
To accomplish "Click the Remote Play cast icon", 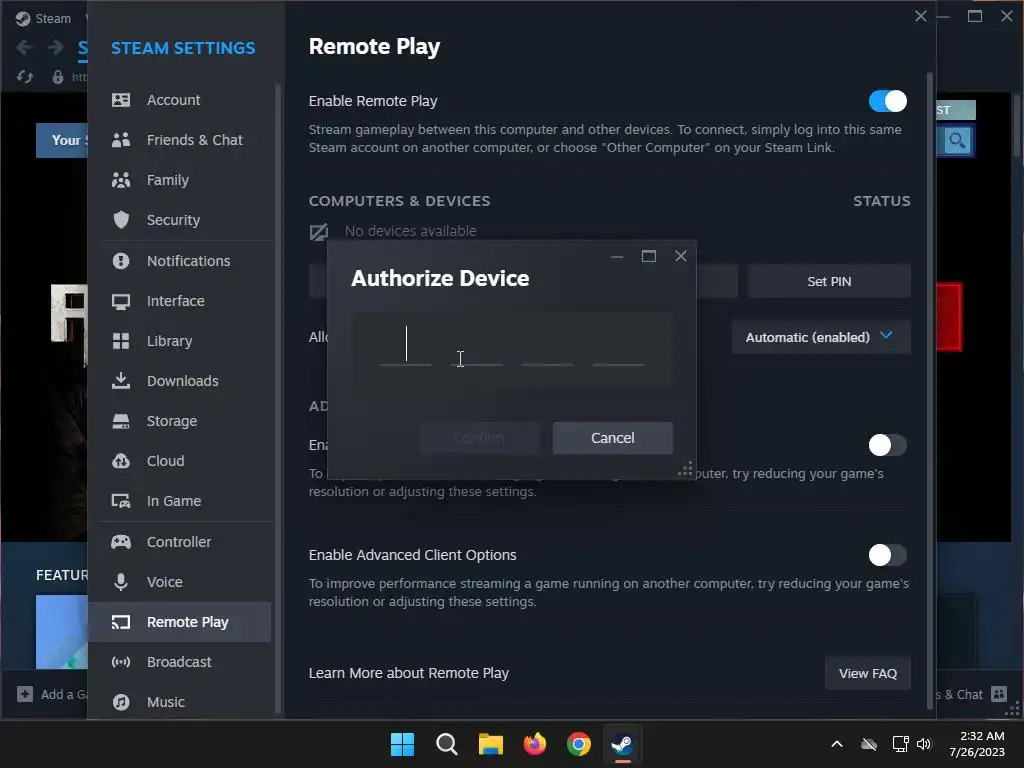I will [121, 622].
